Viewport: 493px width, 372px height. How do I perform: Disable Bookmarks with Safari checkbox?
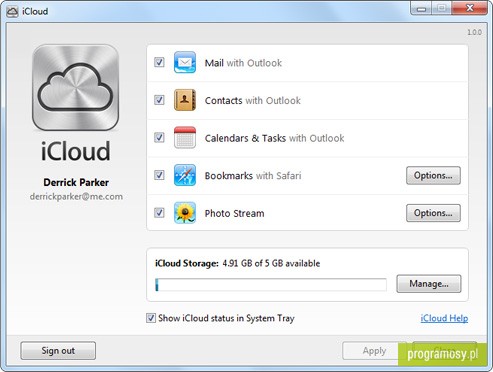coord(159,175)
